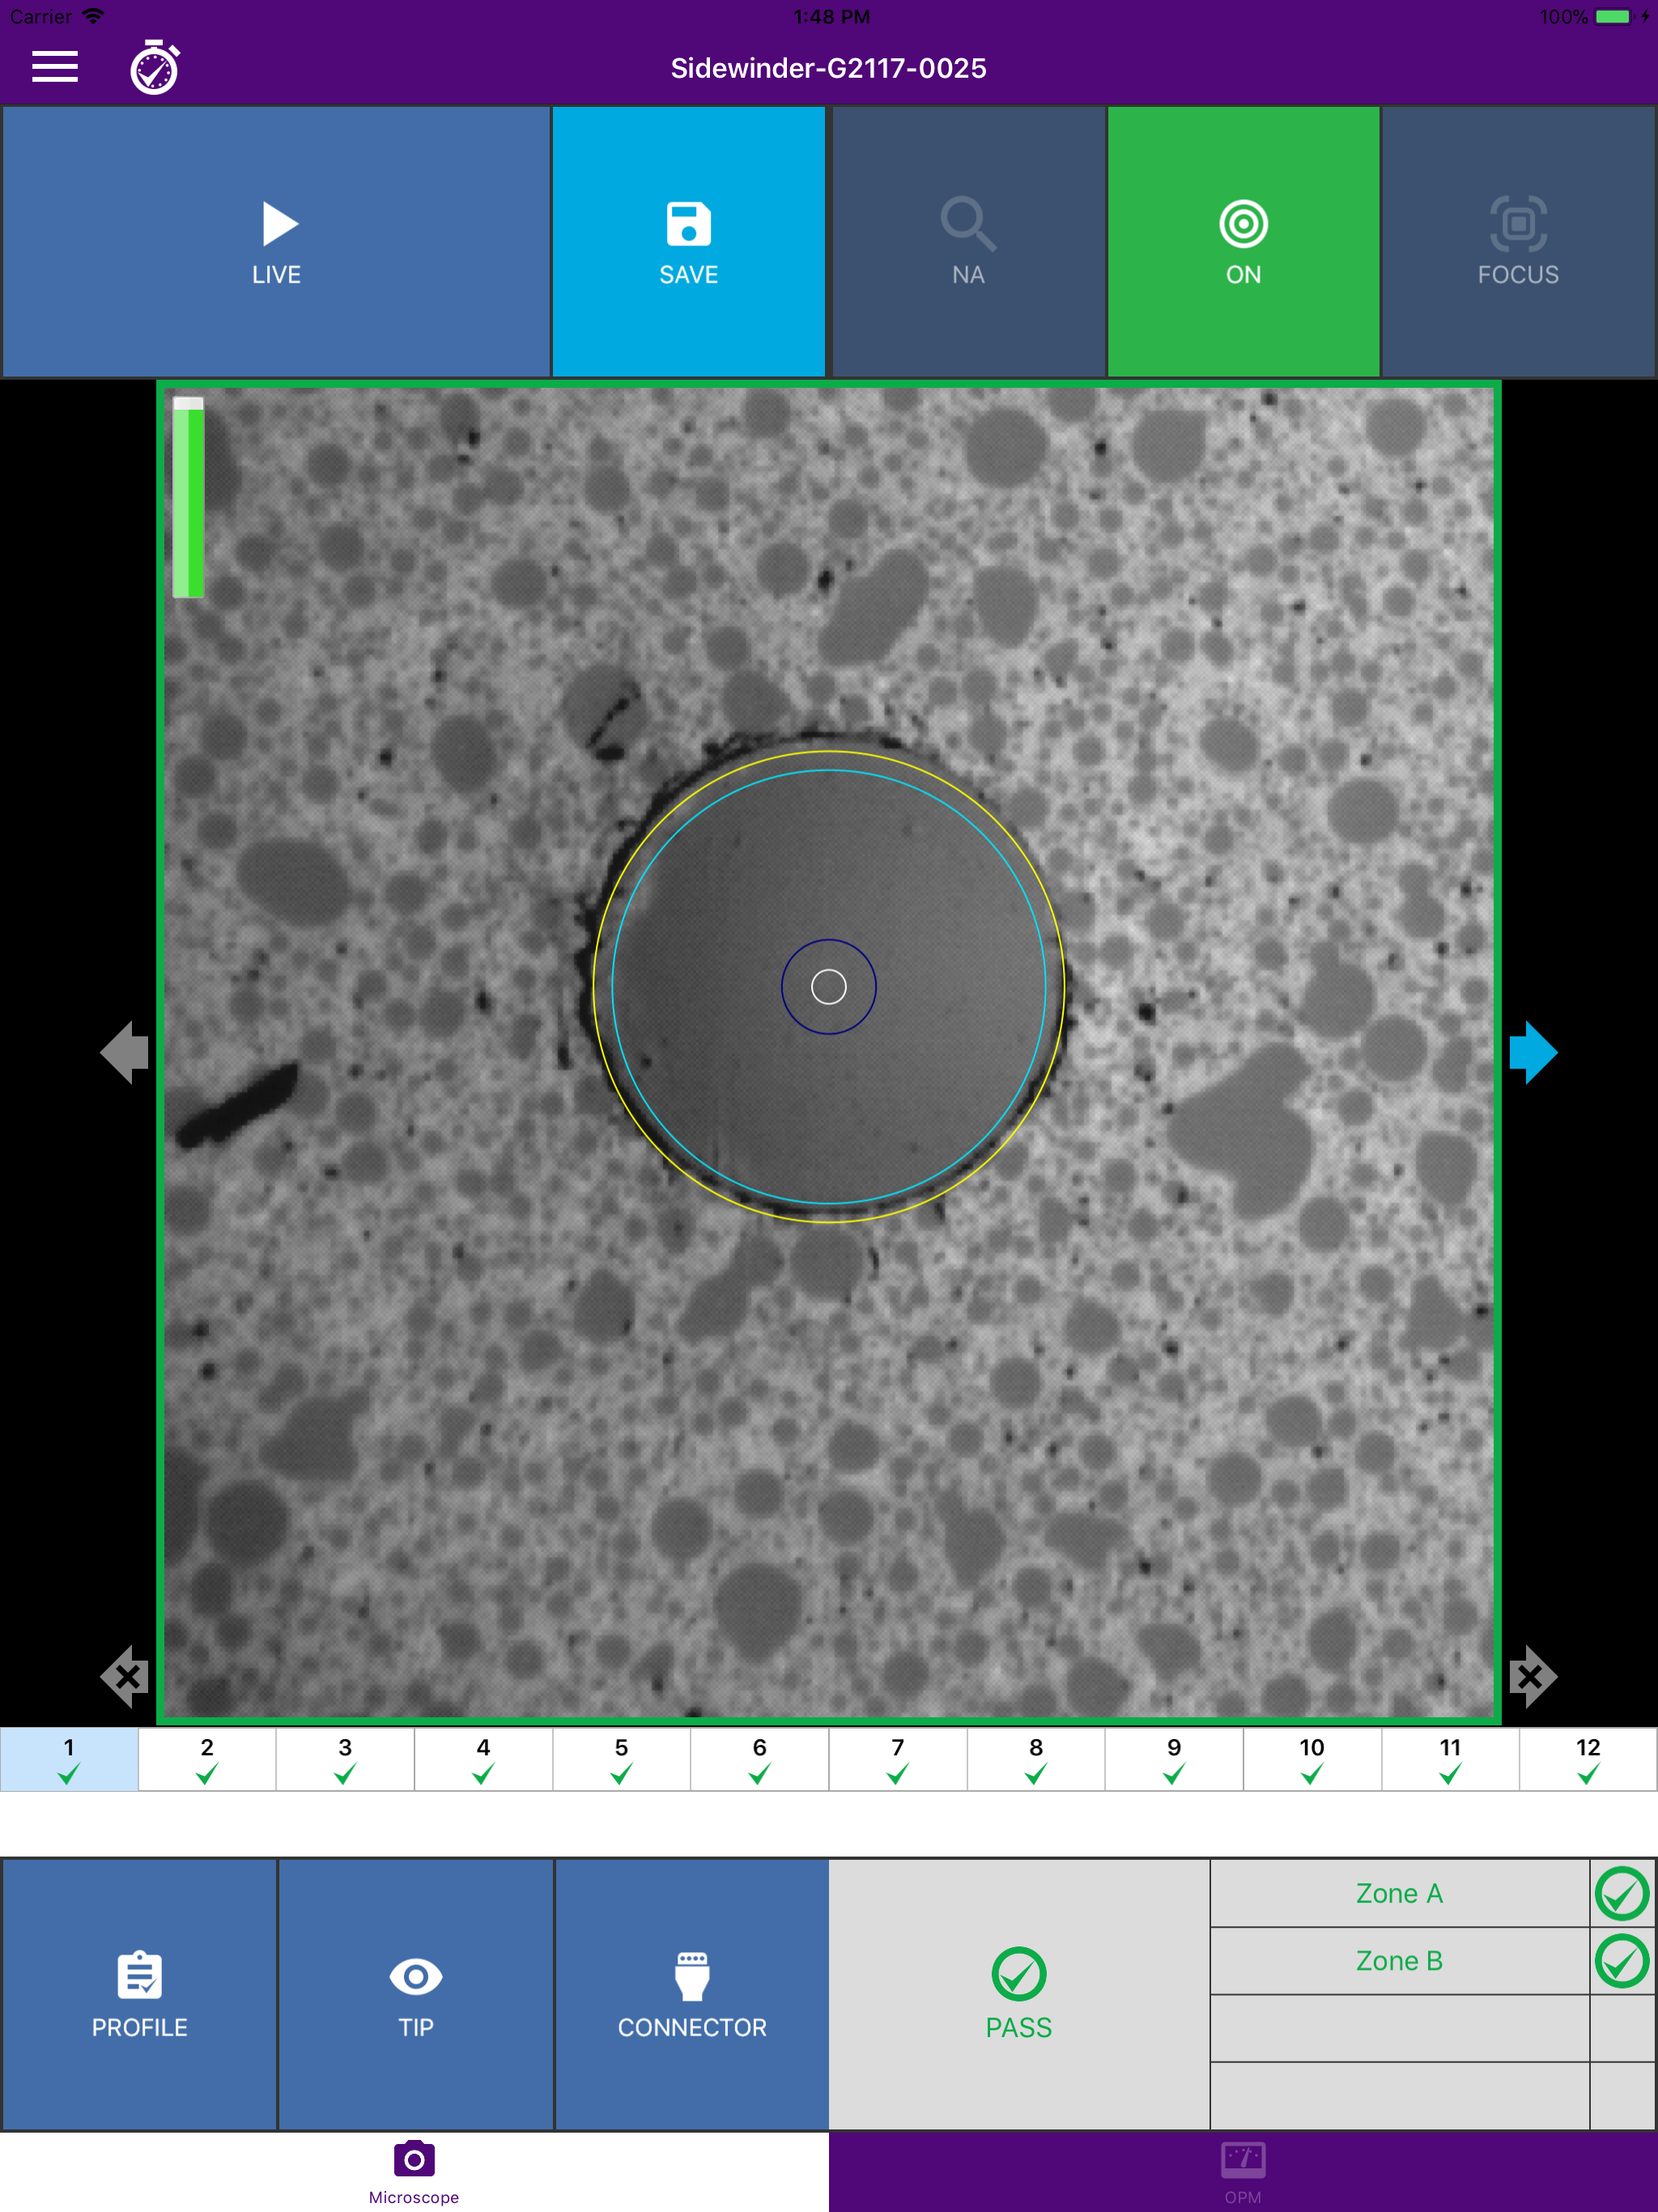Viewport: 1658px width, 2212px height.
Task: Open the hamburger menu
Action: [x=55, y=67]
